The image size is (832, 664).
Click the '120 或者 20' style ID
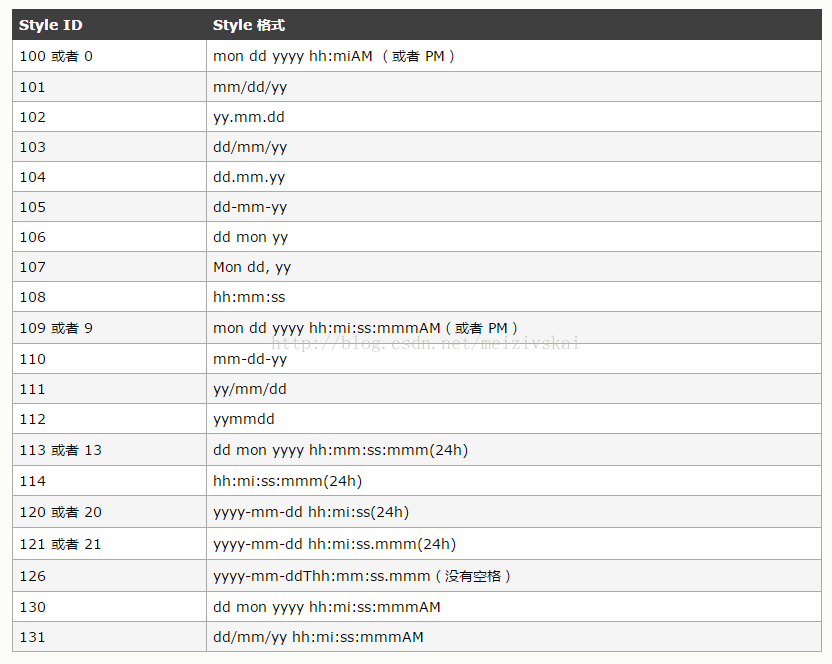coord(60,512)
